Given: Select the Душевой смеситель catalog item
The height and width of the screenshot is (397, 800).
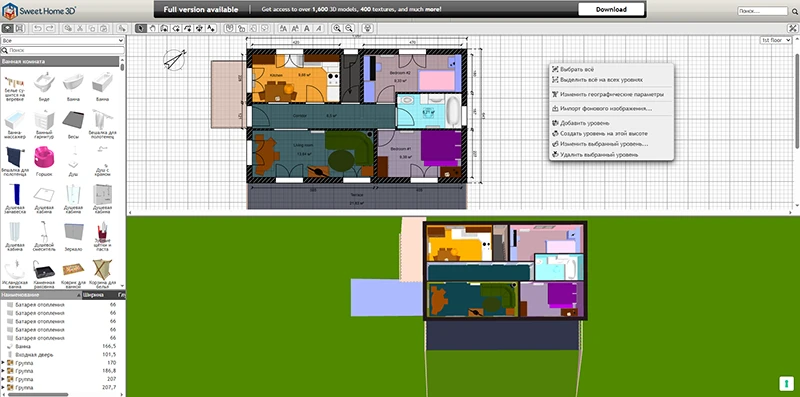Looking at the screenshot, I should click(x=44, y=236).
